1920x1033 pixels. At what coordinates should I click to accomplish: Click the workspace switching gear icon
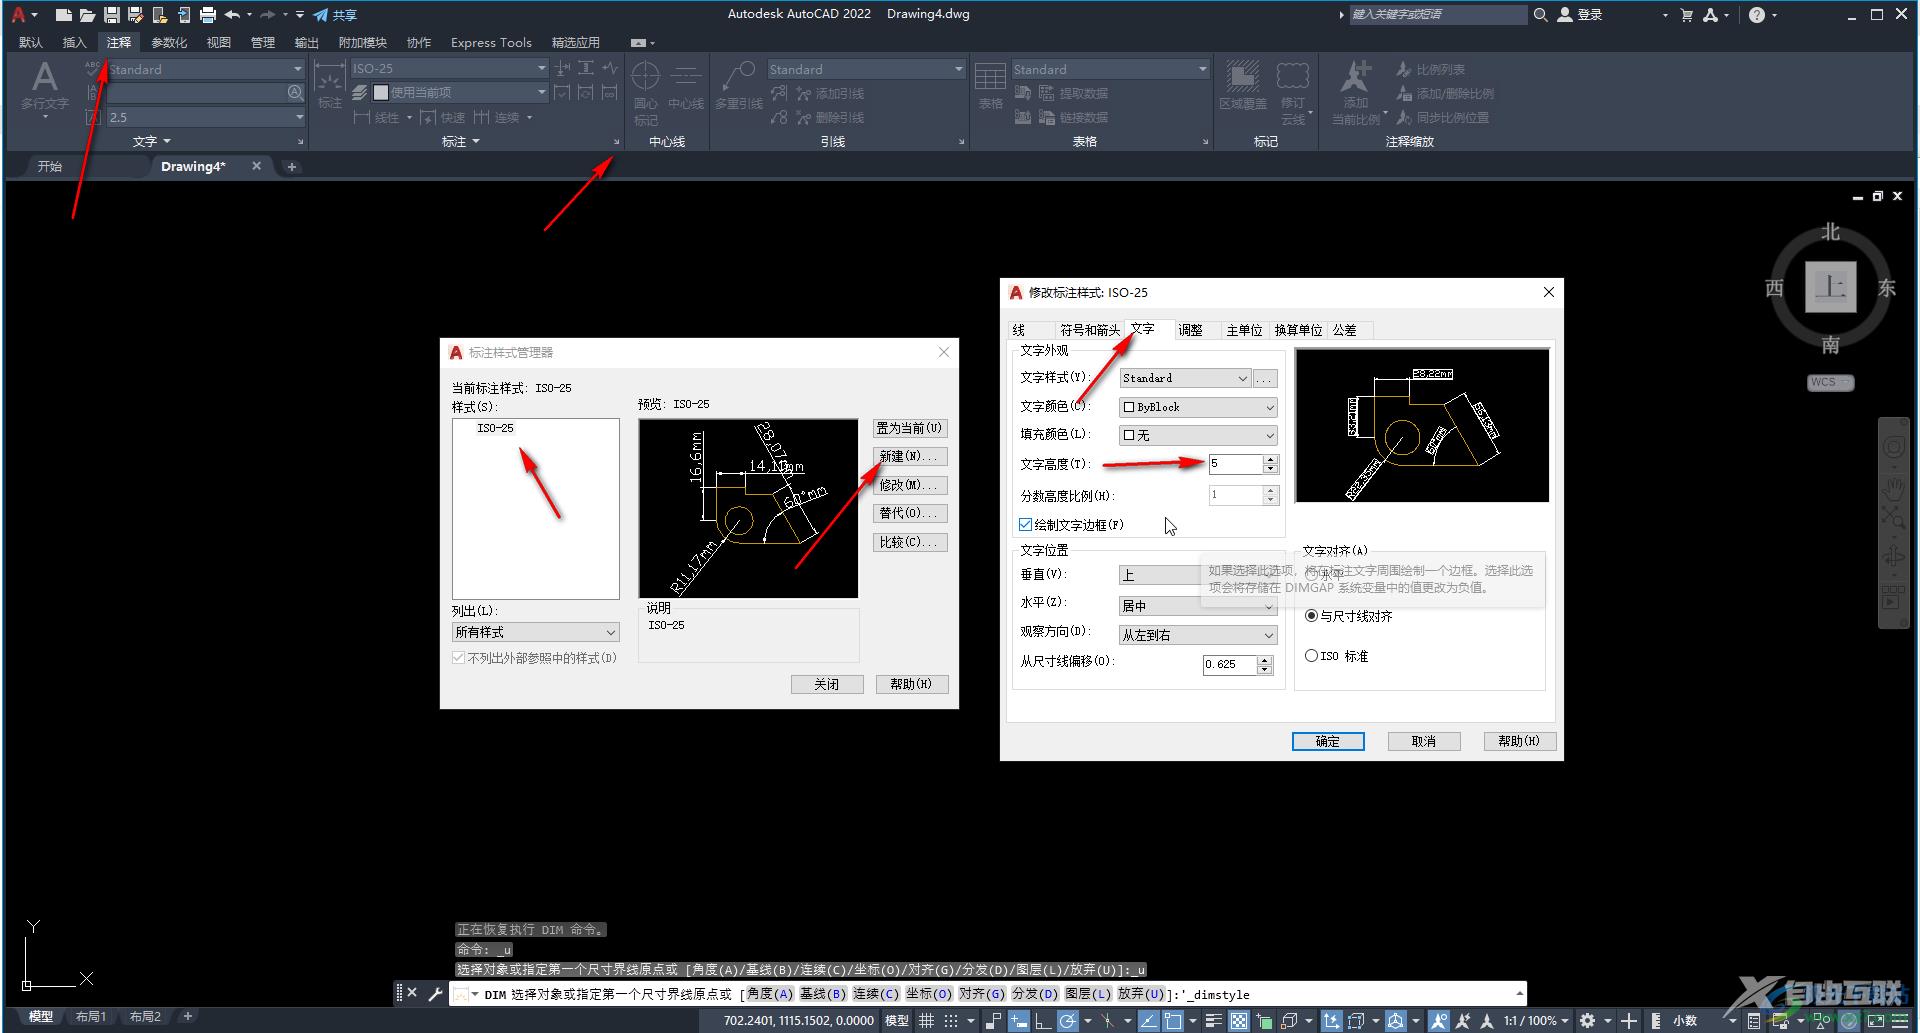pyautogui.click(x=1587, y=1021)
